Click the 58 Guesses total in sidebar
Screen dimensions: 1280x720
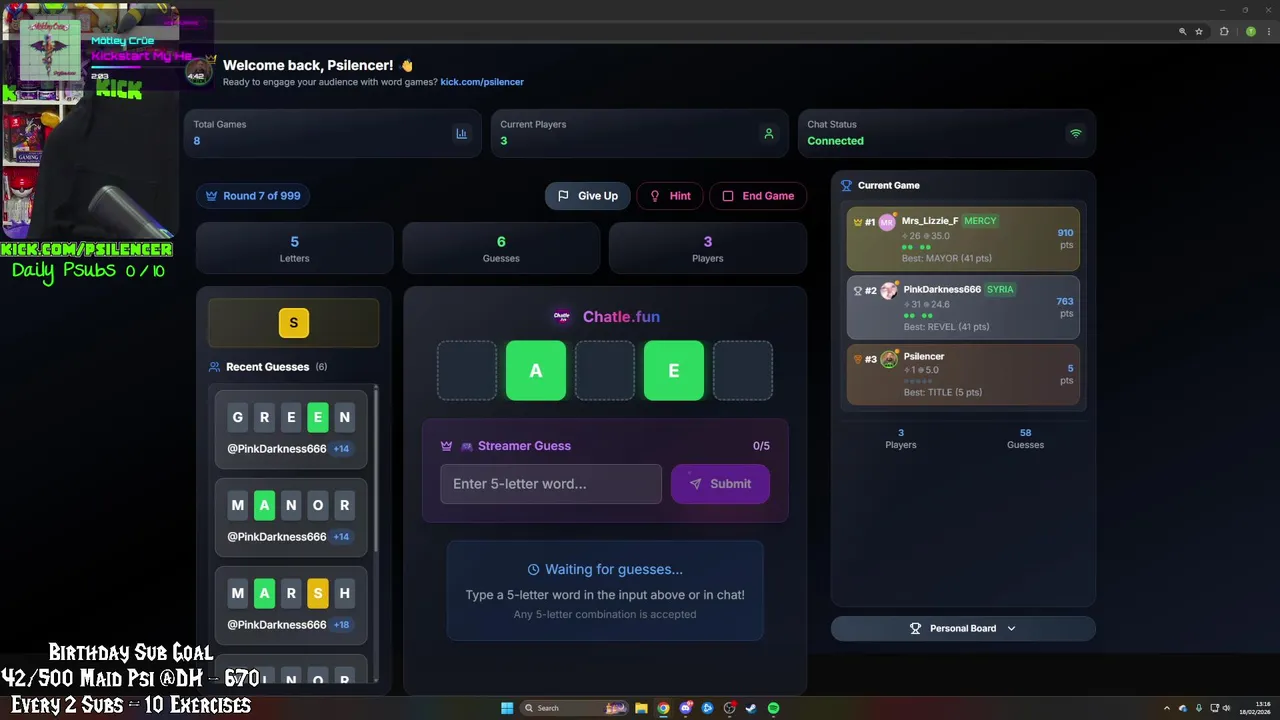[x=1025, y=438]
